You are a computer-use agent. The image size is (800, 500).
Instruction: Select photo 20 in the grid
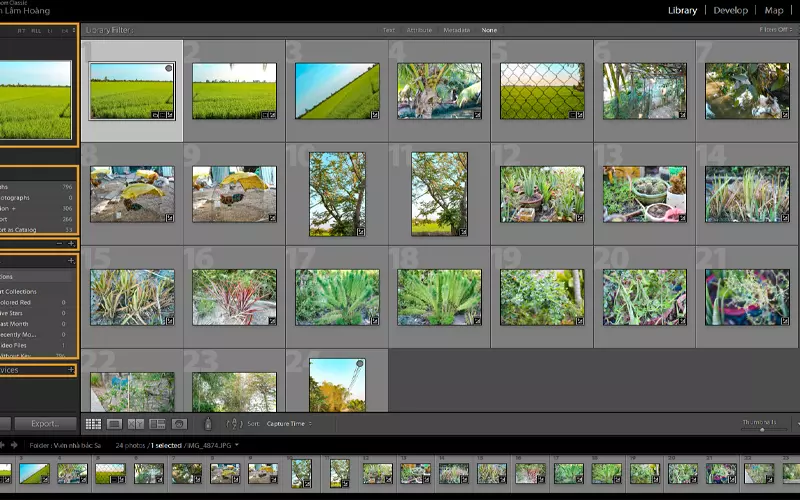[x=644, y=297]
